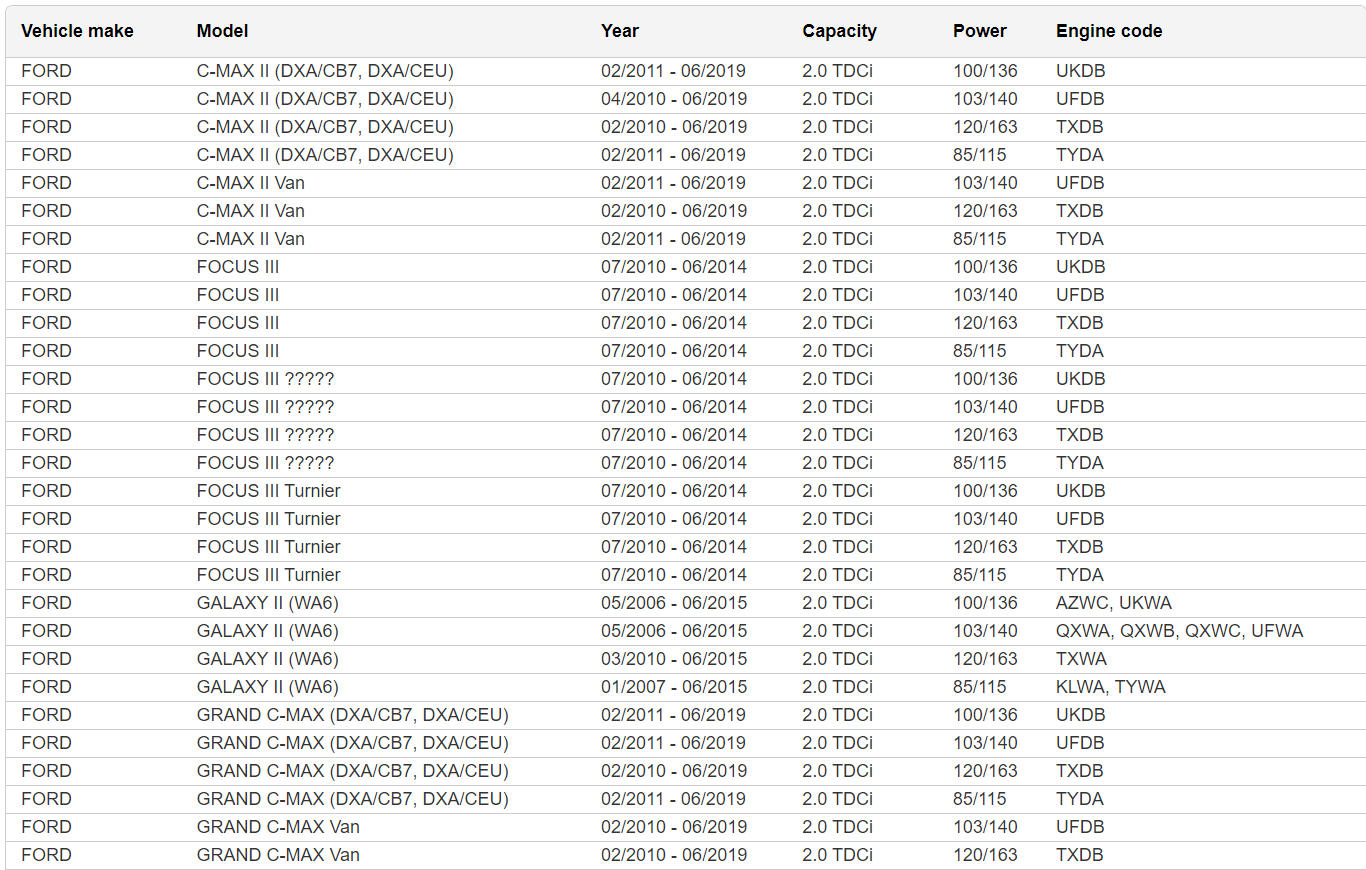Click the Model column header

(222, 31)
